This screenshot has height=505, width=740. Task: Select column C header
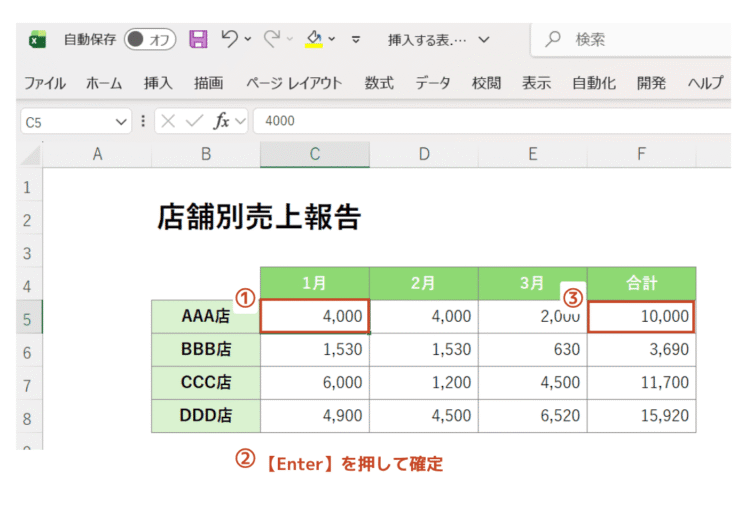pyautogui.click(x=315, y=154)
